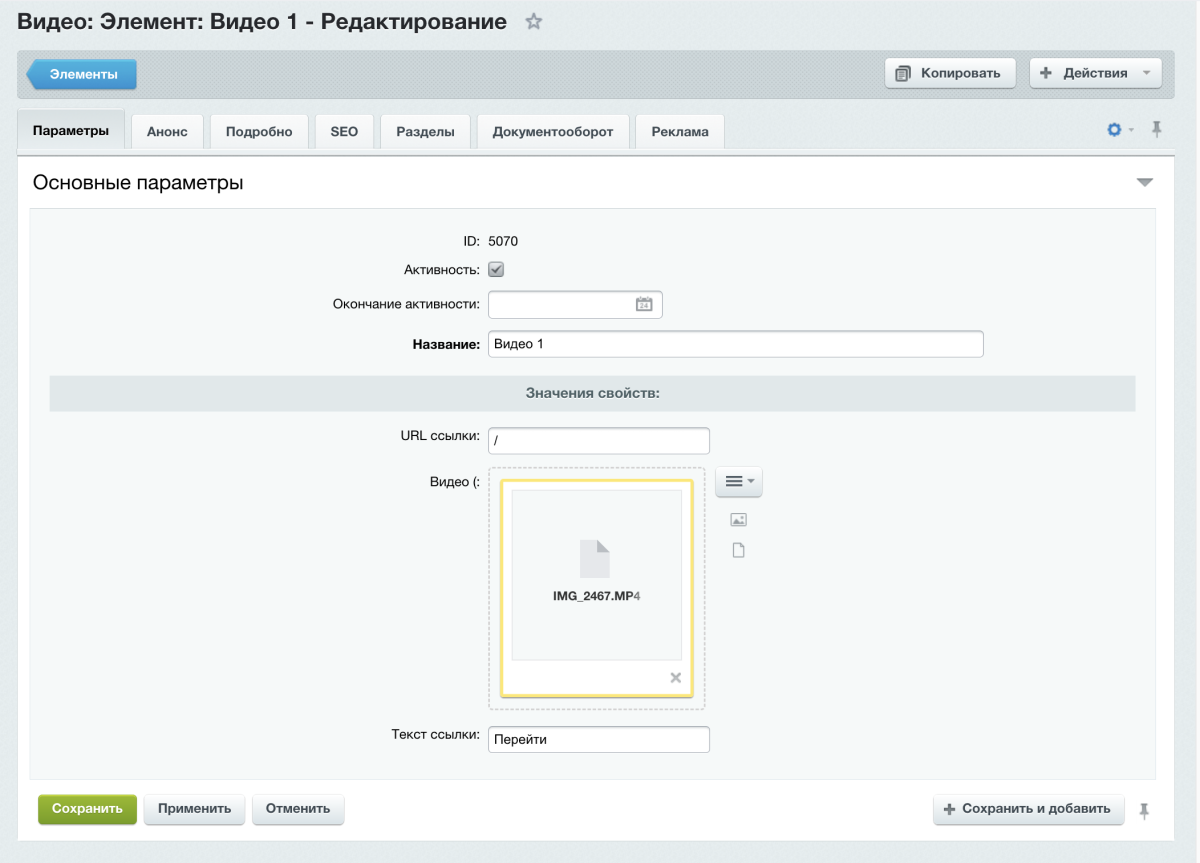Toggle the Активность checkbox

[496, 270]
